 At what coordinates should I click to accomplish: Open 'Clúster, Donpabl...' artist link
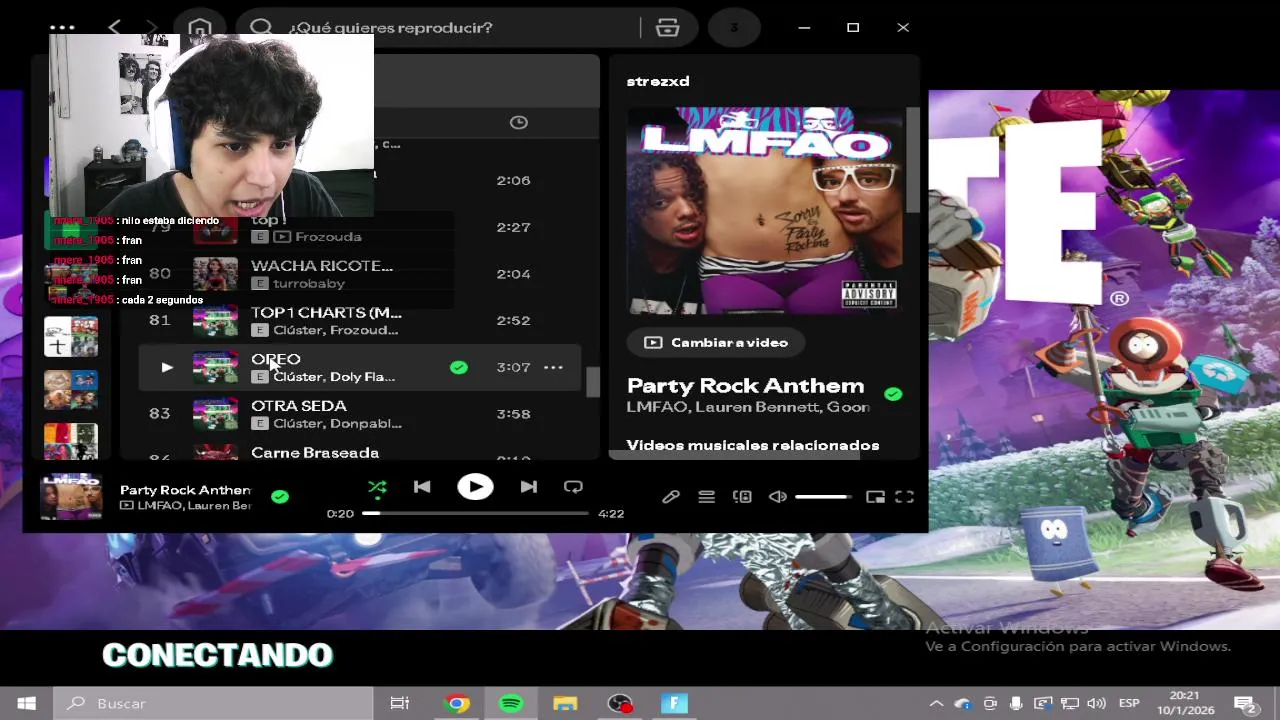coord(337,424)
